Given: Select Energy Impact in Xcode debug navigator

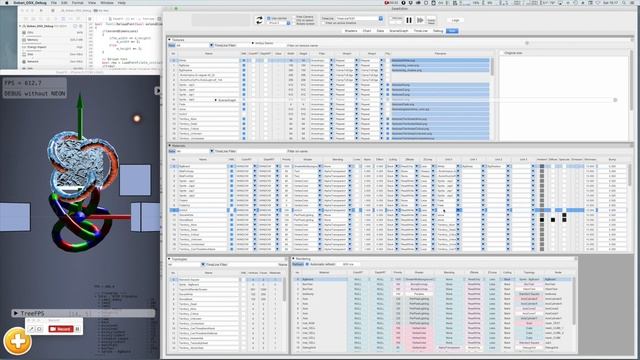Looking at the screenshot, I should pyautogui.click(x=53, y=47).
